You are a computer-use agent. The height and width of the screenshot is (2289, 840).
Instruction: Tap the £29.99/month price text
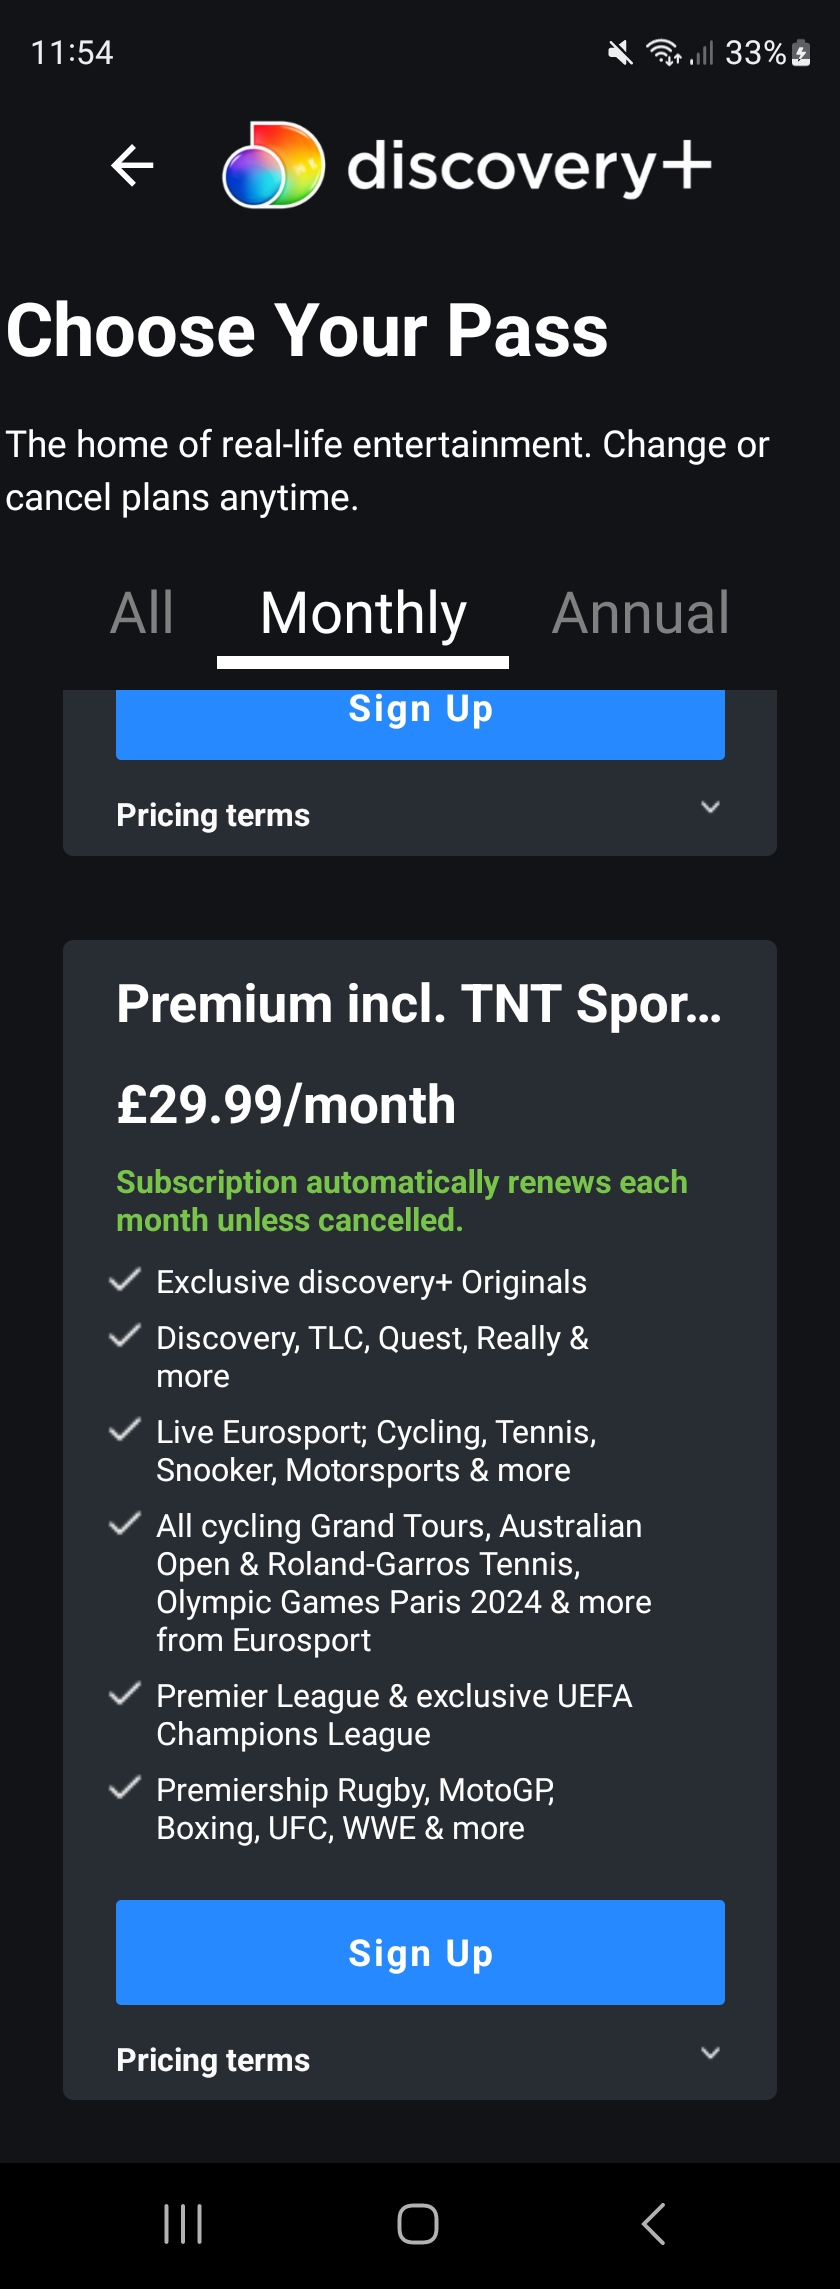tap(285, 1105)
